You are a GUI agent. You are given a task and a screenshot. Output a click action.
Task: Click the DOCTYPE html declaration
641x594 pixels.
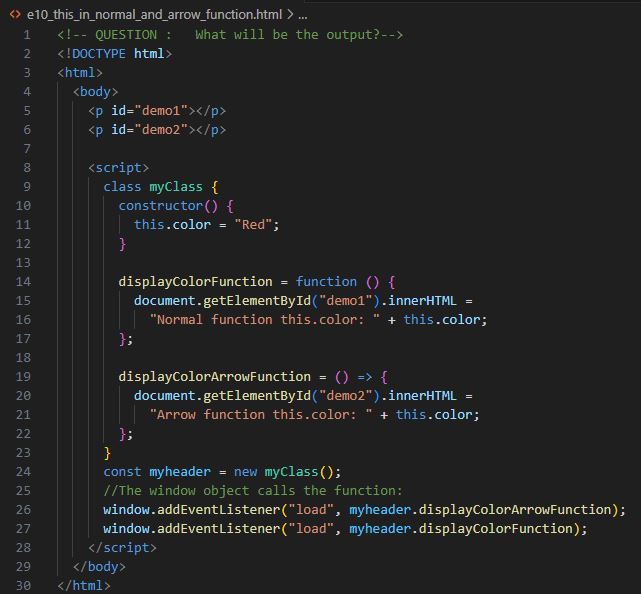pos(114,54)
